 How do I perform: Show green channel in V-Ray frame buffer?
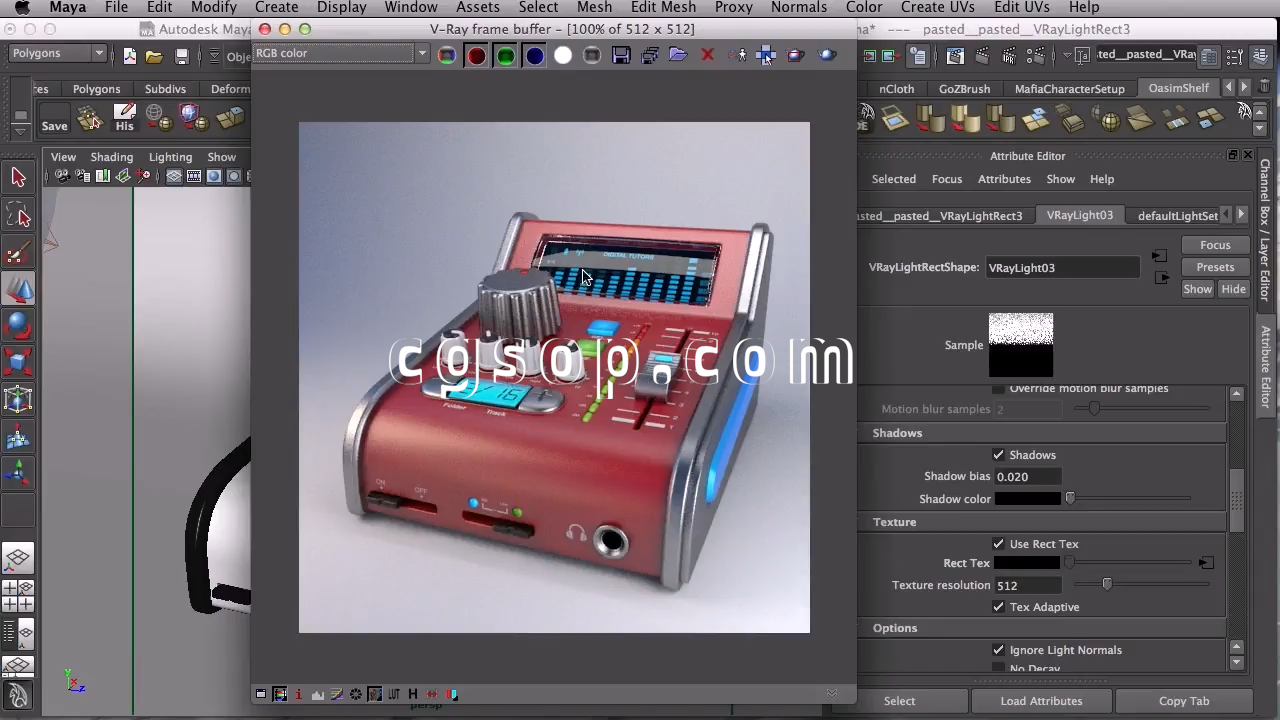pos(505,55)
